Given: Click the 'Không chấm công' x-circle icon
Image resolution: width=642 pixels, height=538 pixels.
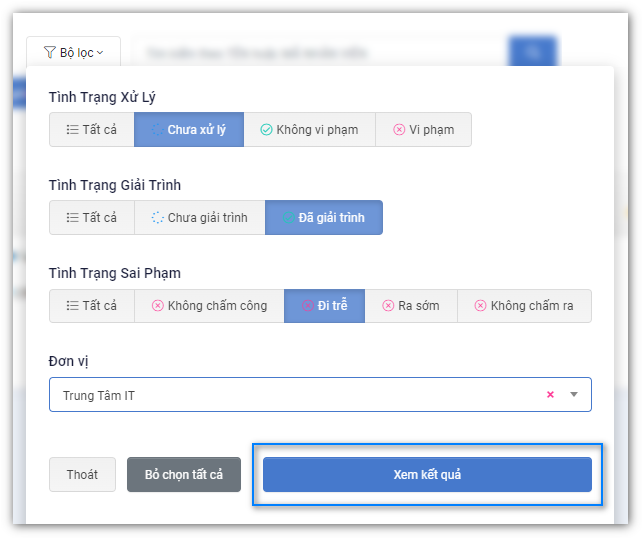Looking at the screenshot, I should coord(157,306).
